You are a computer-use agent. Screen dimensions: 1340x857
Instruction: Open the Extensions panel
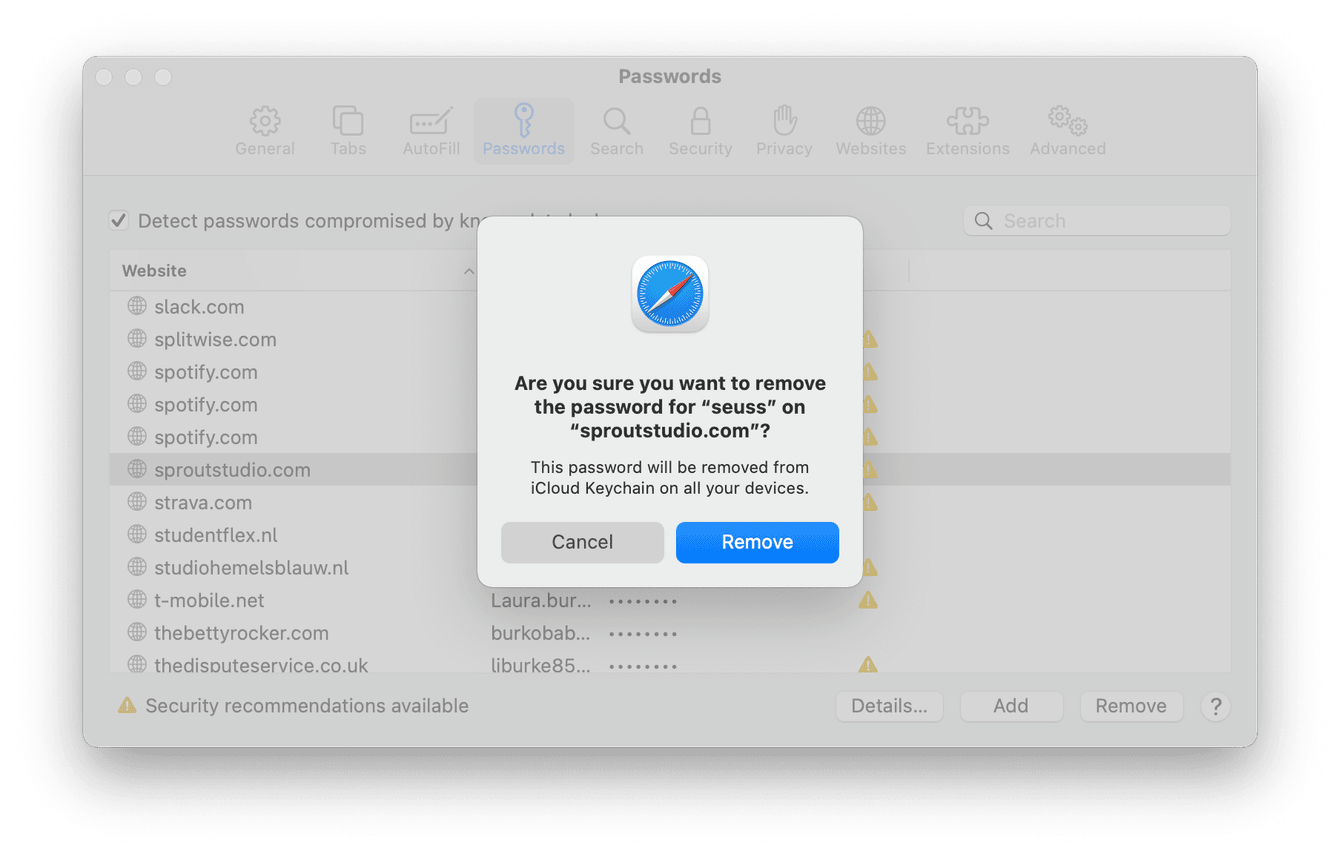(x=967, y=130)
